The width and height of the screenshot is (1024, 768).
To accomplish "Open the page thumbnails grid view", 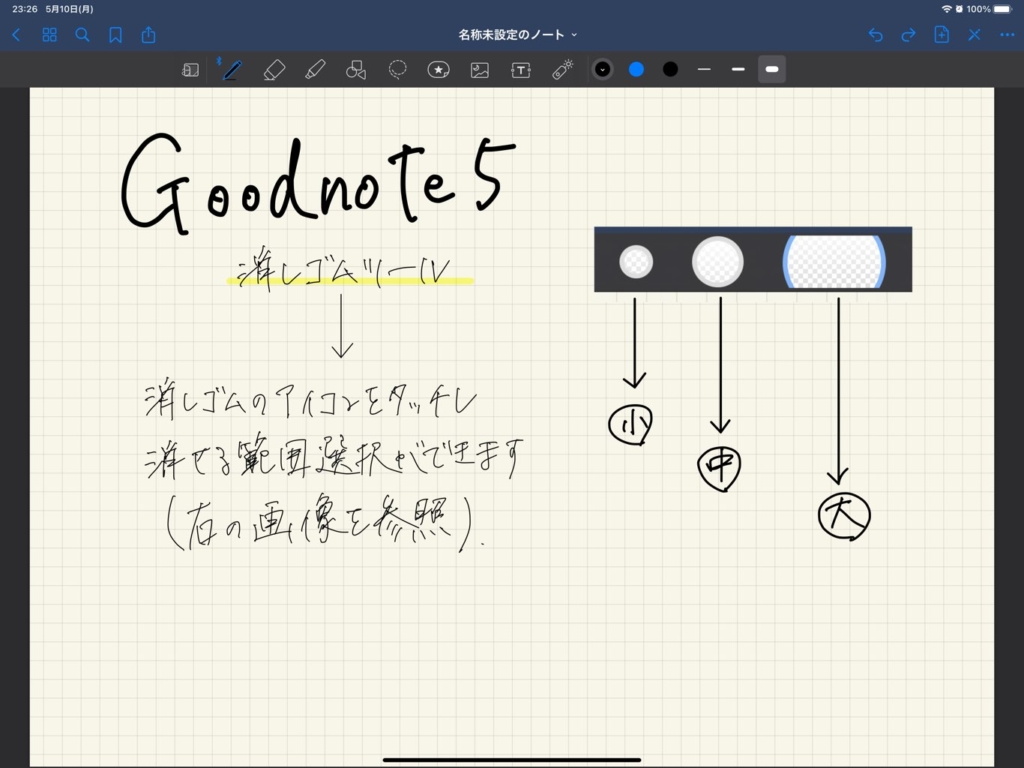I will coord(50,35).
